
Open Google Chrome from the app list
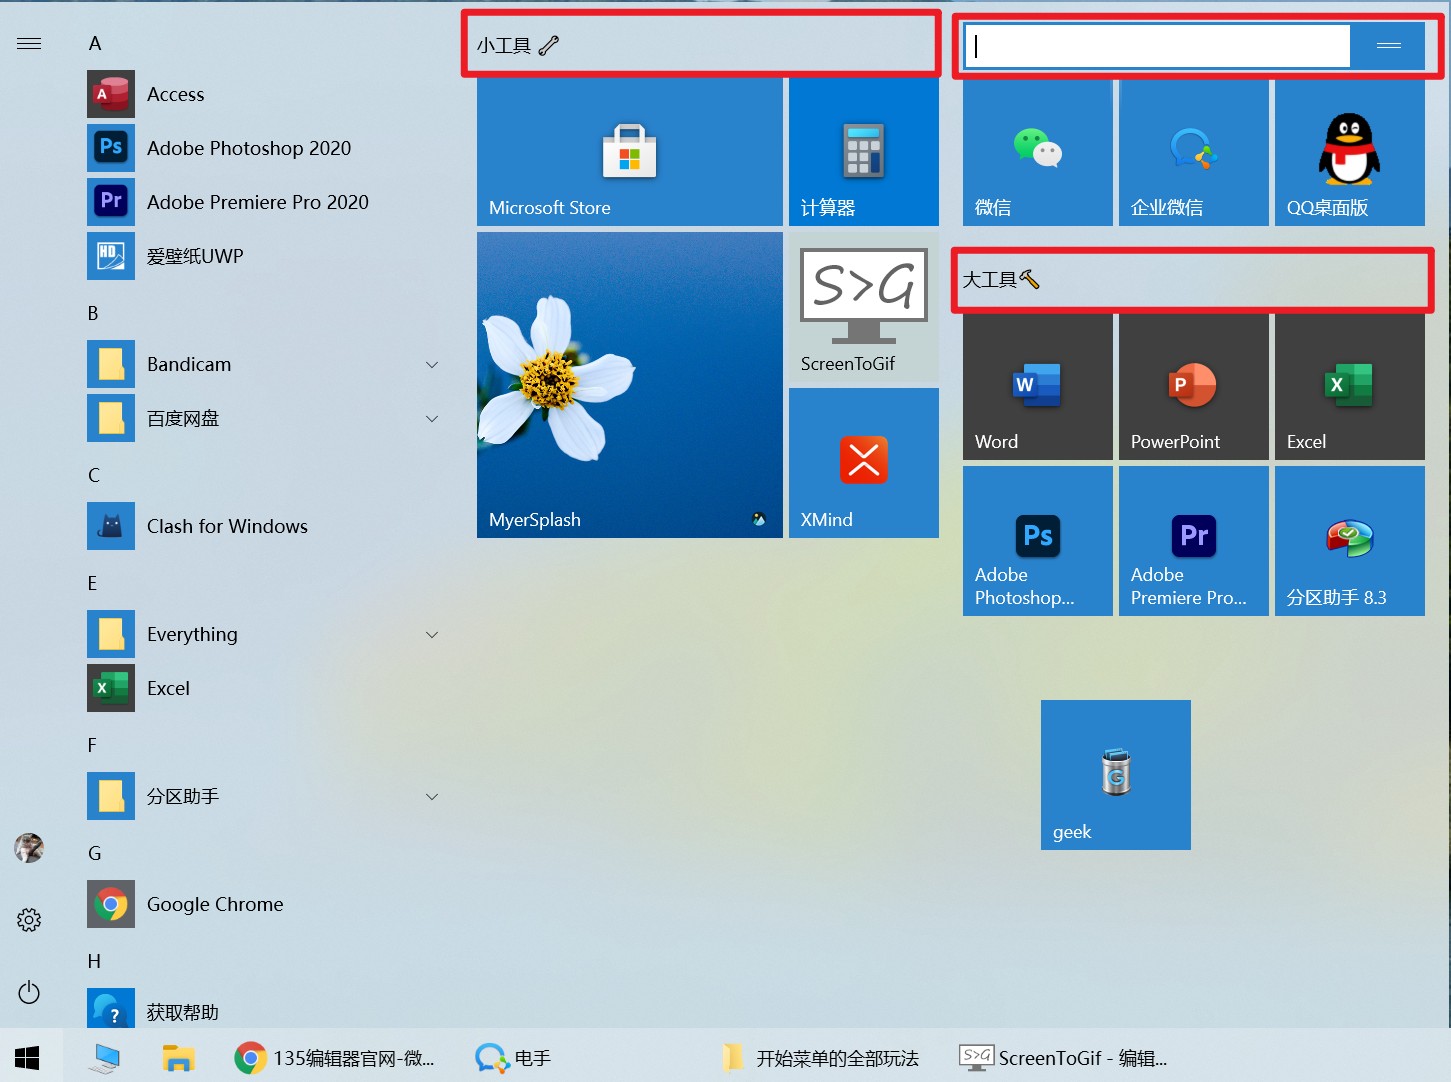pos(264,904)
